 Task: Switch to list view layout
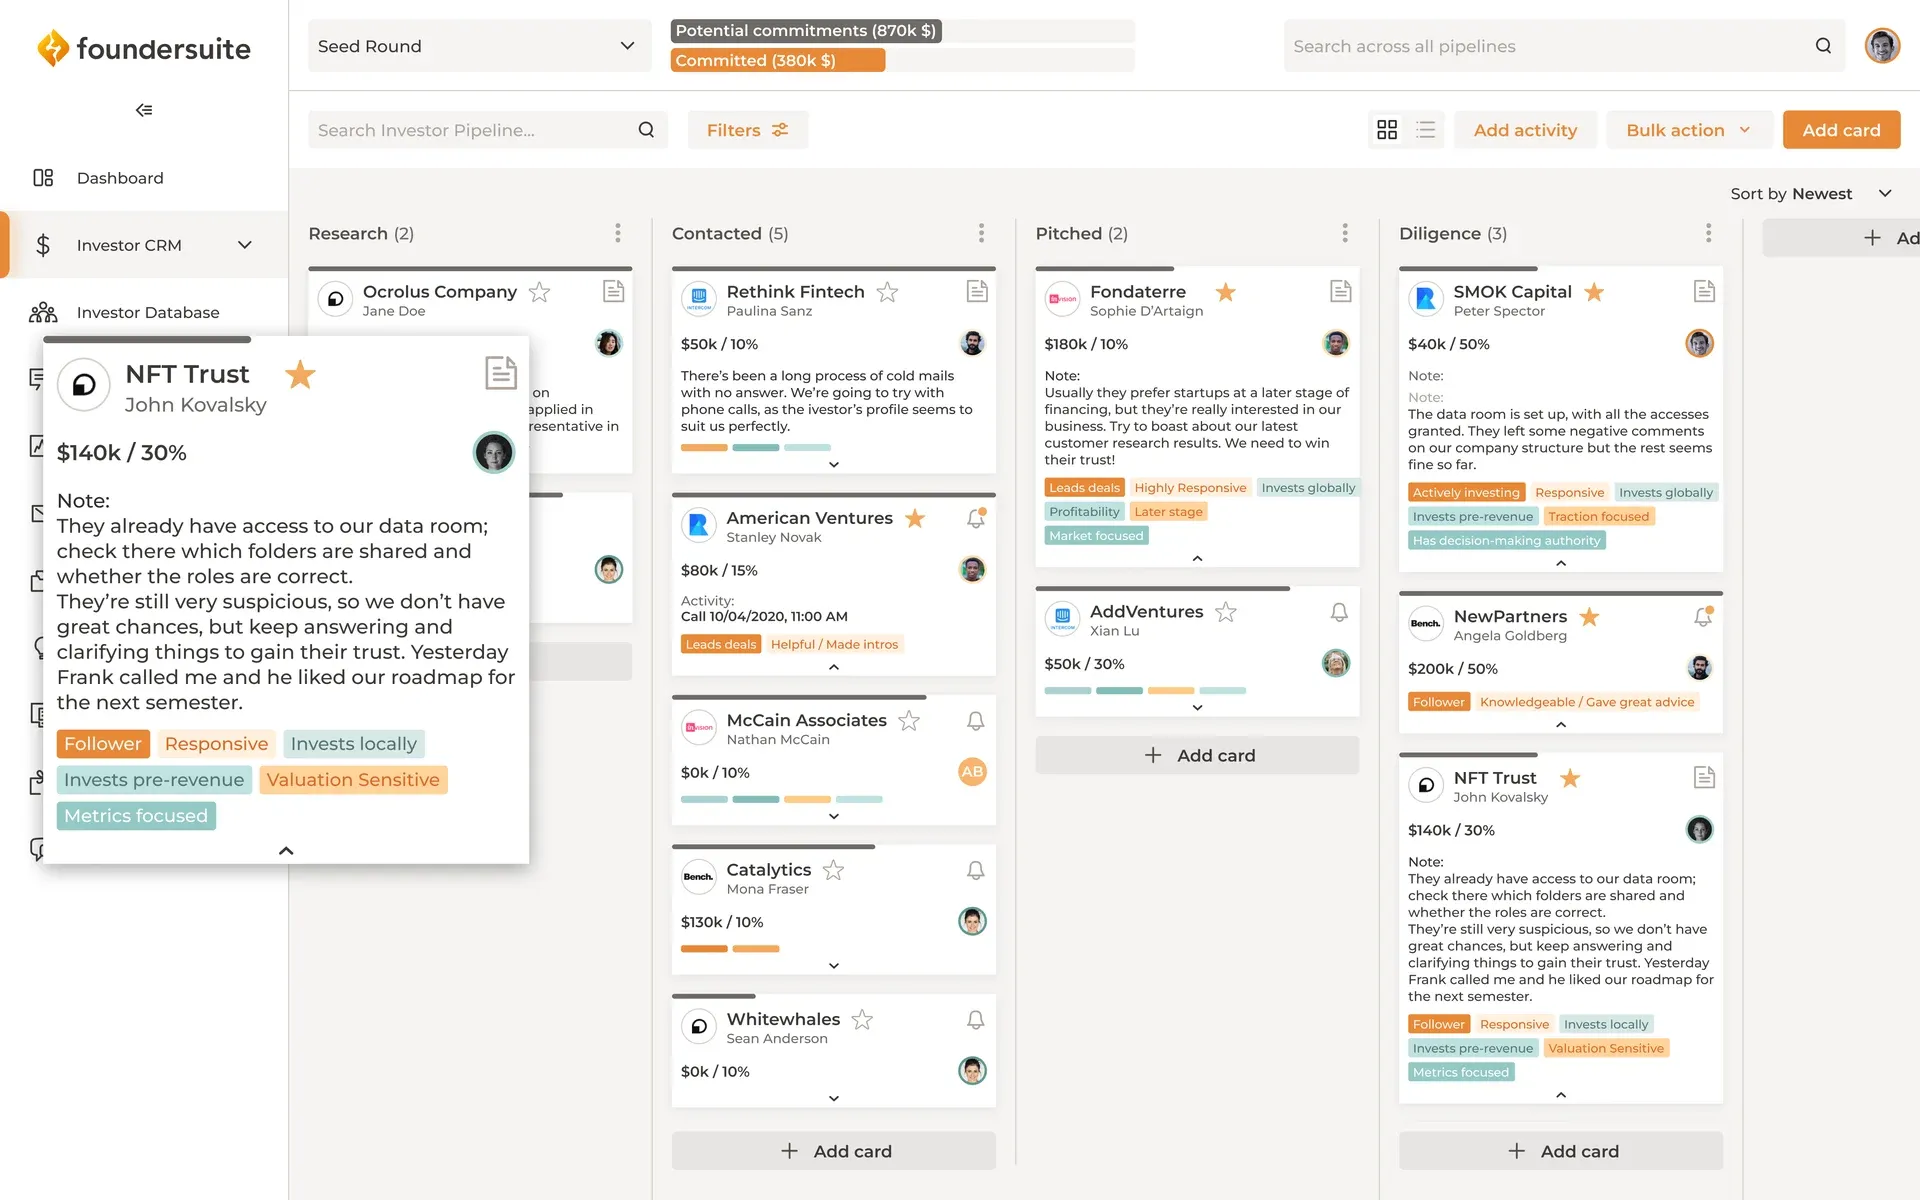(1426, 130)
